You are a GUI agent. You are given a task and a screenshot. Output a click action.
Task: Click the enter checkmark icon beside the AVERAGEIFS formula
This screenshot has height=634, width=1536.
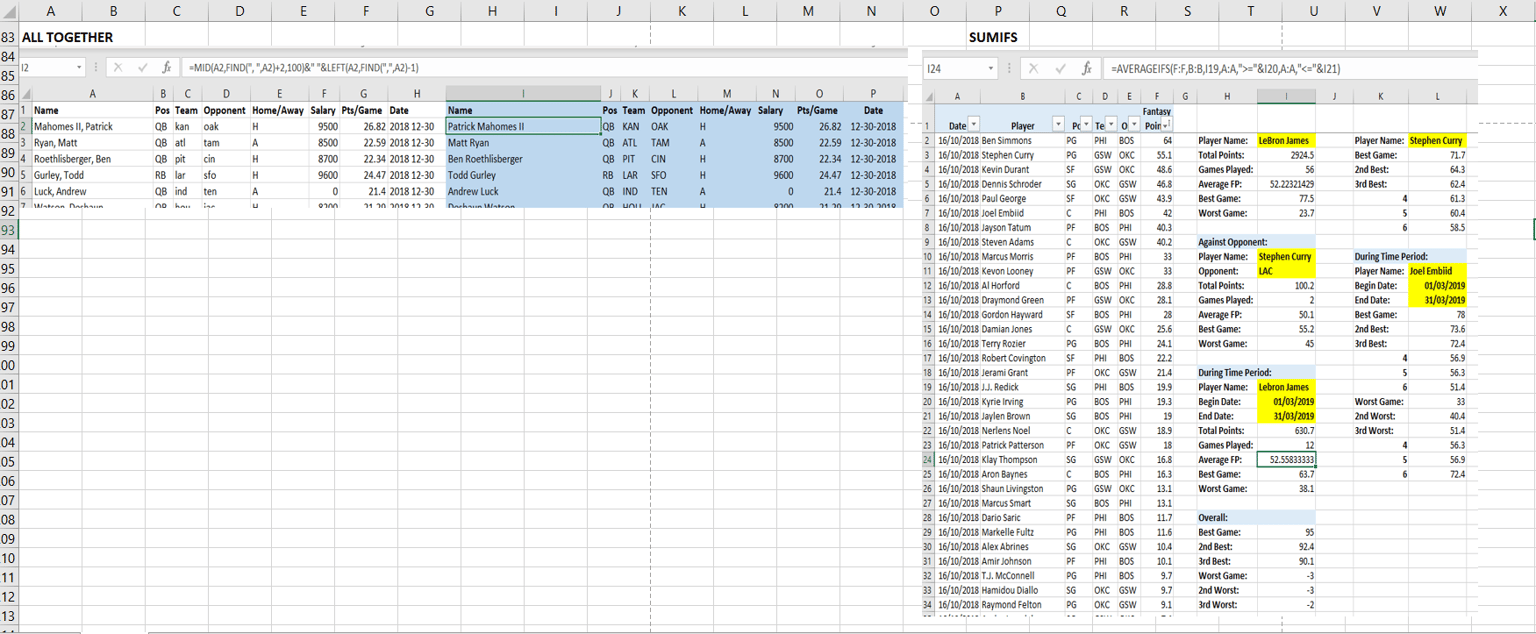coord(1061,70)
